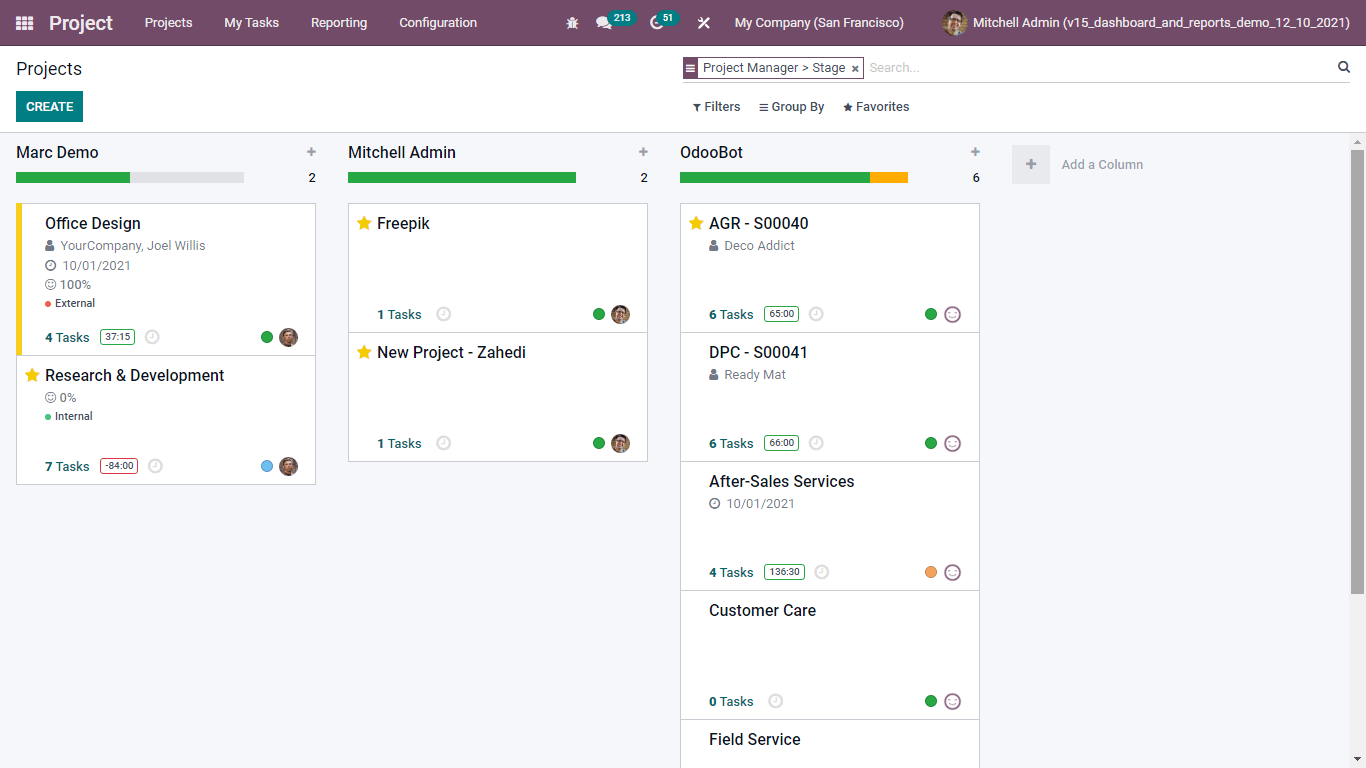Open the Group By dropdown
Viewport: 1366px width, 768px height.
[x=791, y=107]
